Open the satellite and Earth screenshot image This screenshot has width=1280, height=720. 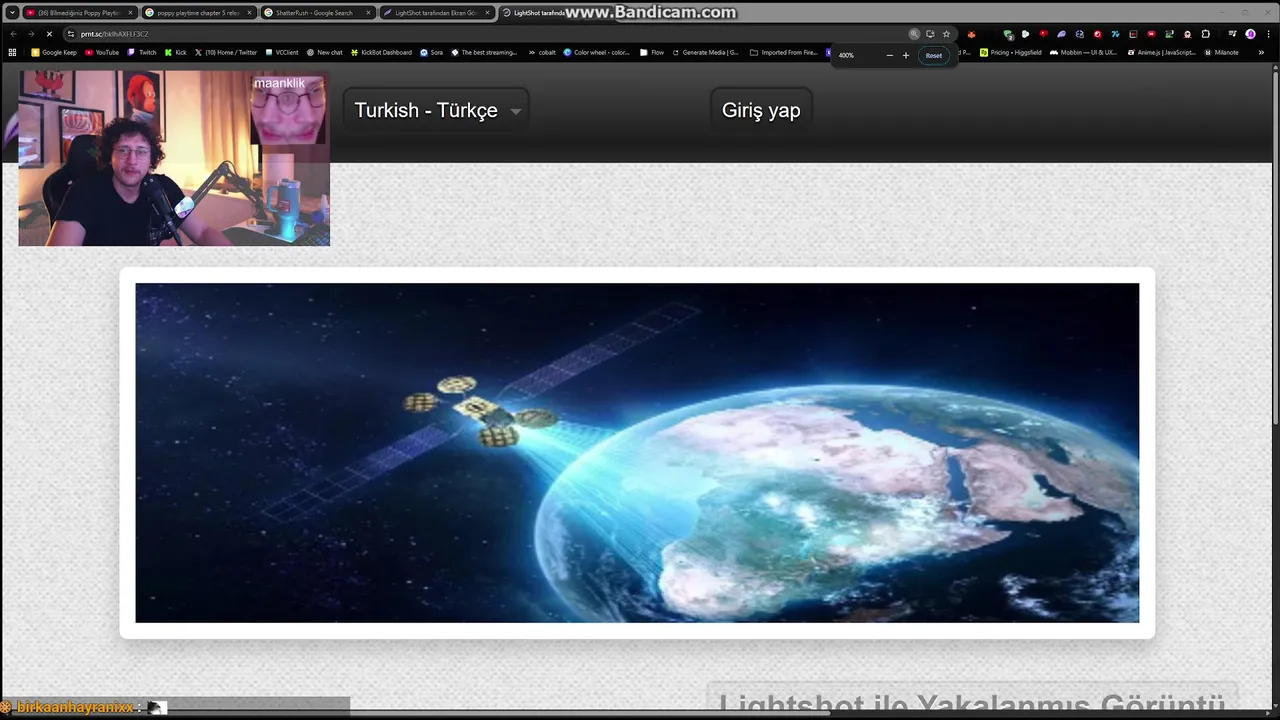[x=637, y=452]
